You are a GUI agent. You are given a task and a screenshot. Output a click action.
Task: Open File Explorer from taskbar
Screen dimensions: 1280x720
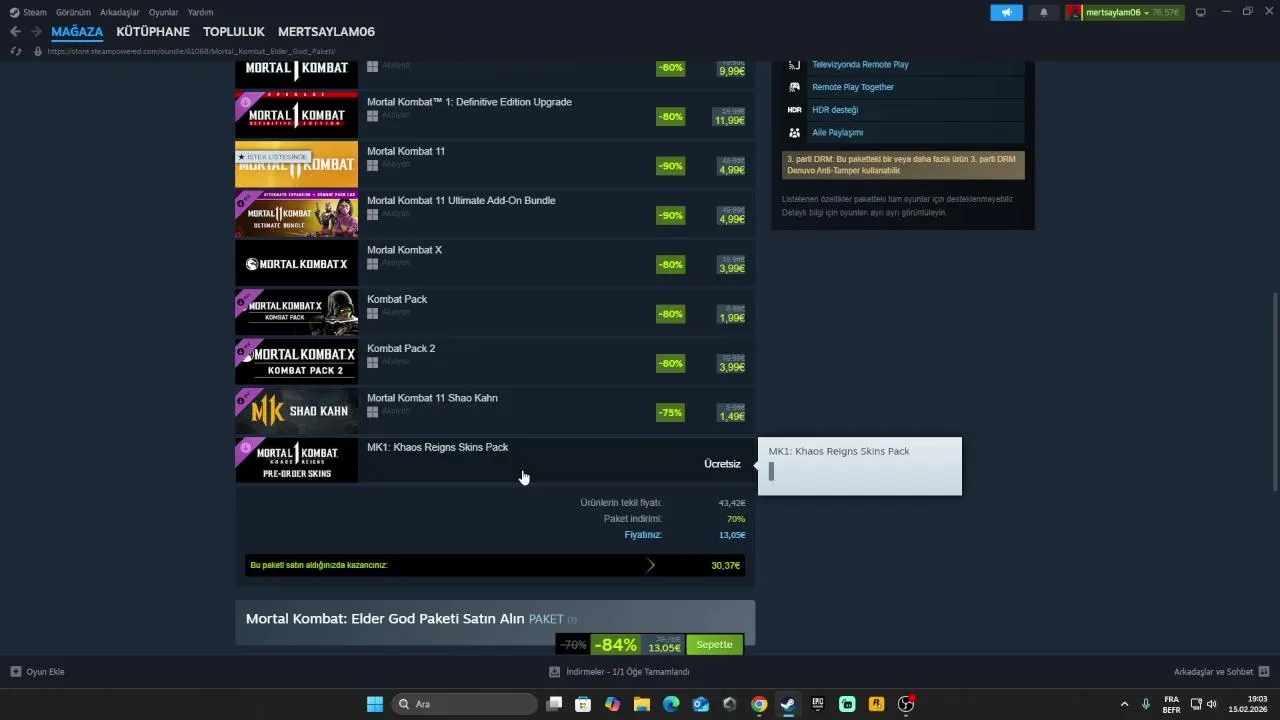642,704
